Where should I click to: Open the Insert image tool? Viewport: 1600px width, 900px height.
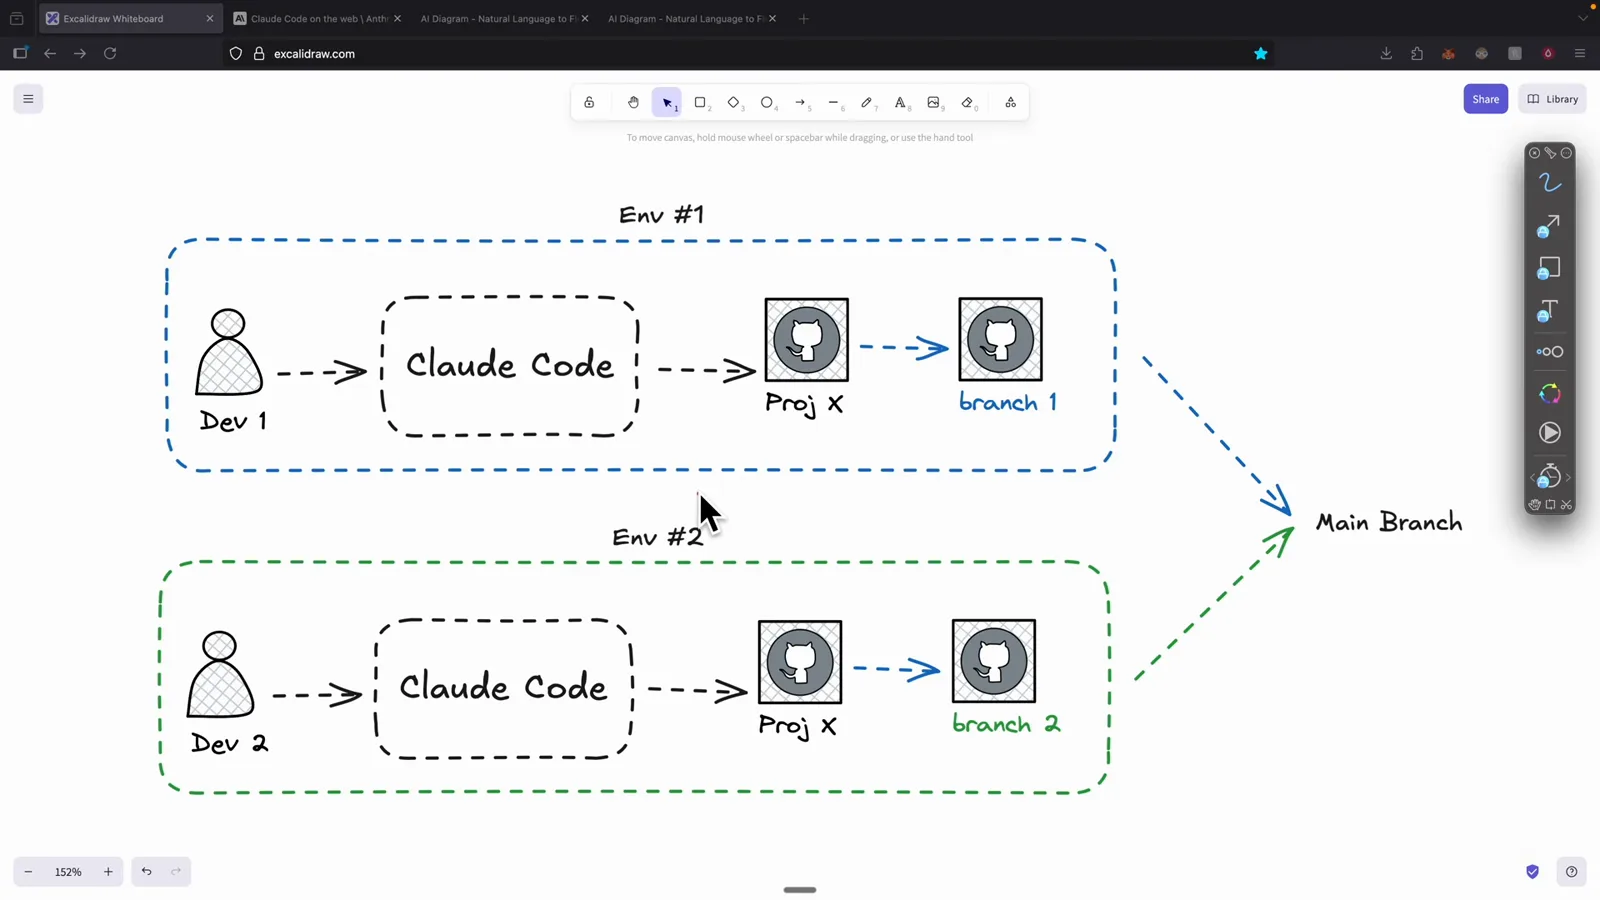tap(934, 103)
